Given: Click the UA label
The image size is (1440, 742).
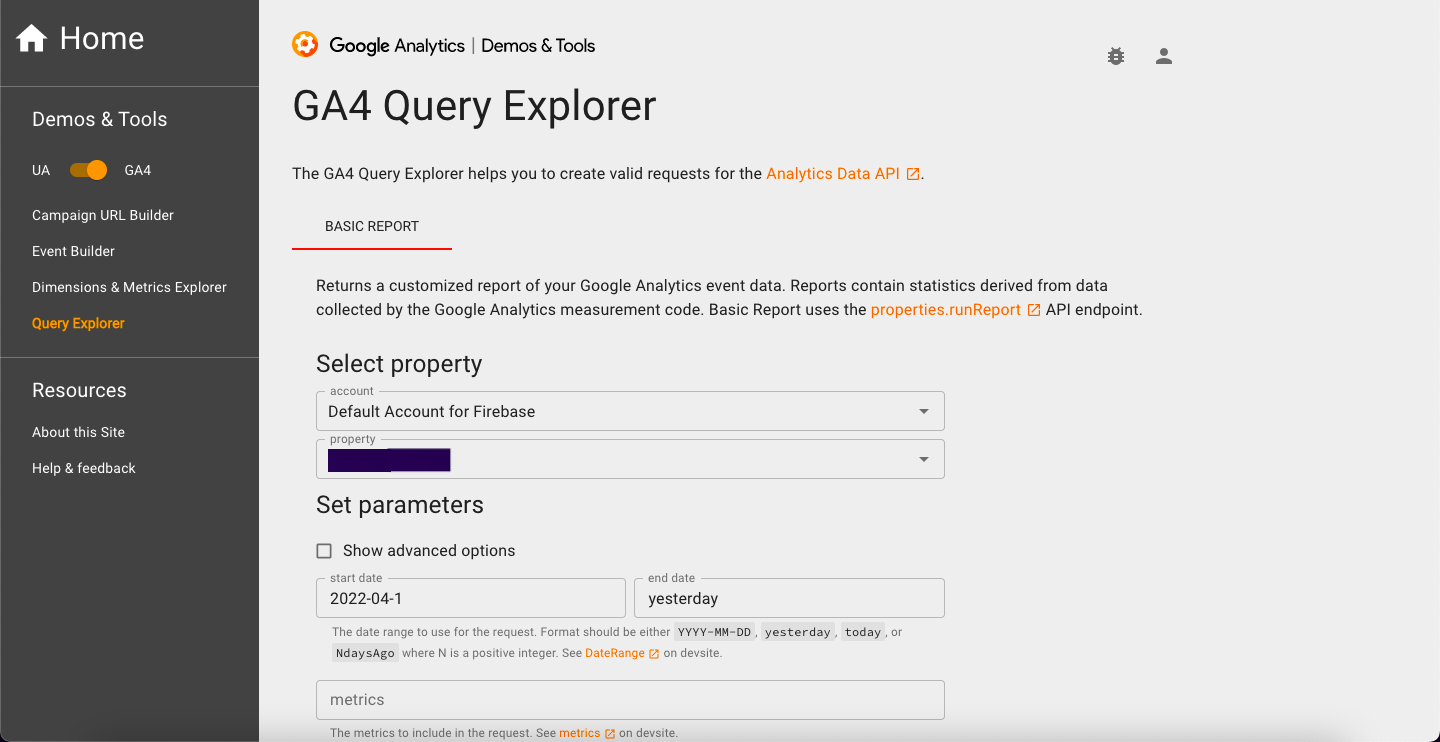Looking at the screenshot, I should click(41, 170).
